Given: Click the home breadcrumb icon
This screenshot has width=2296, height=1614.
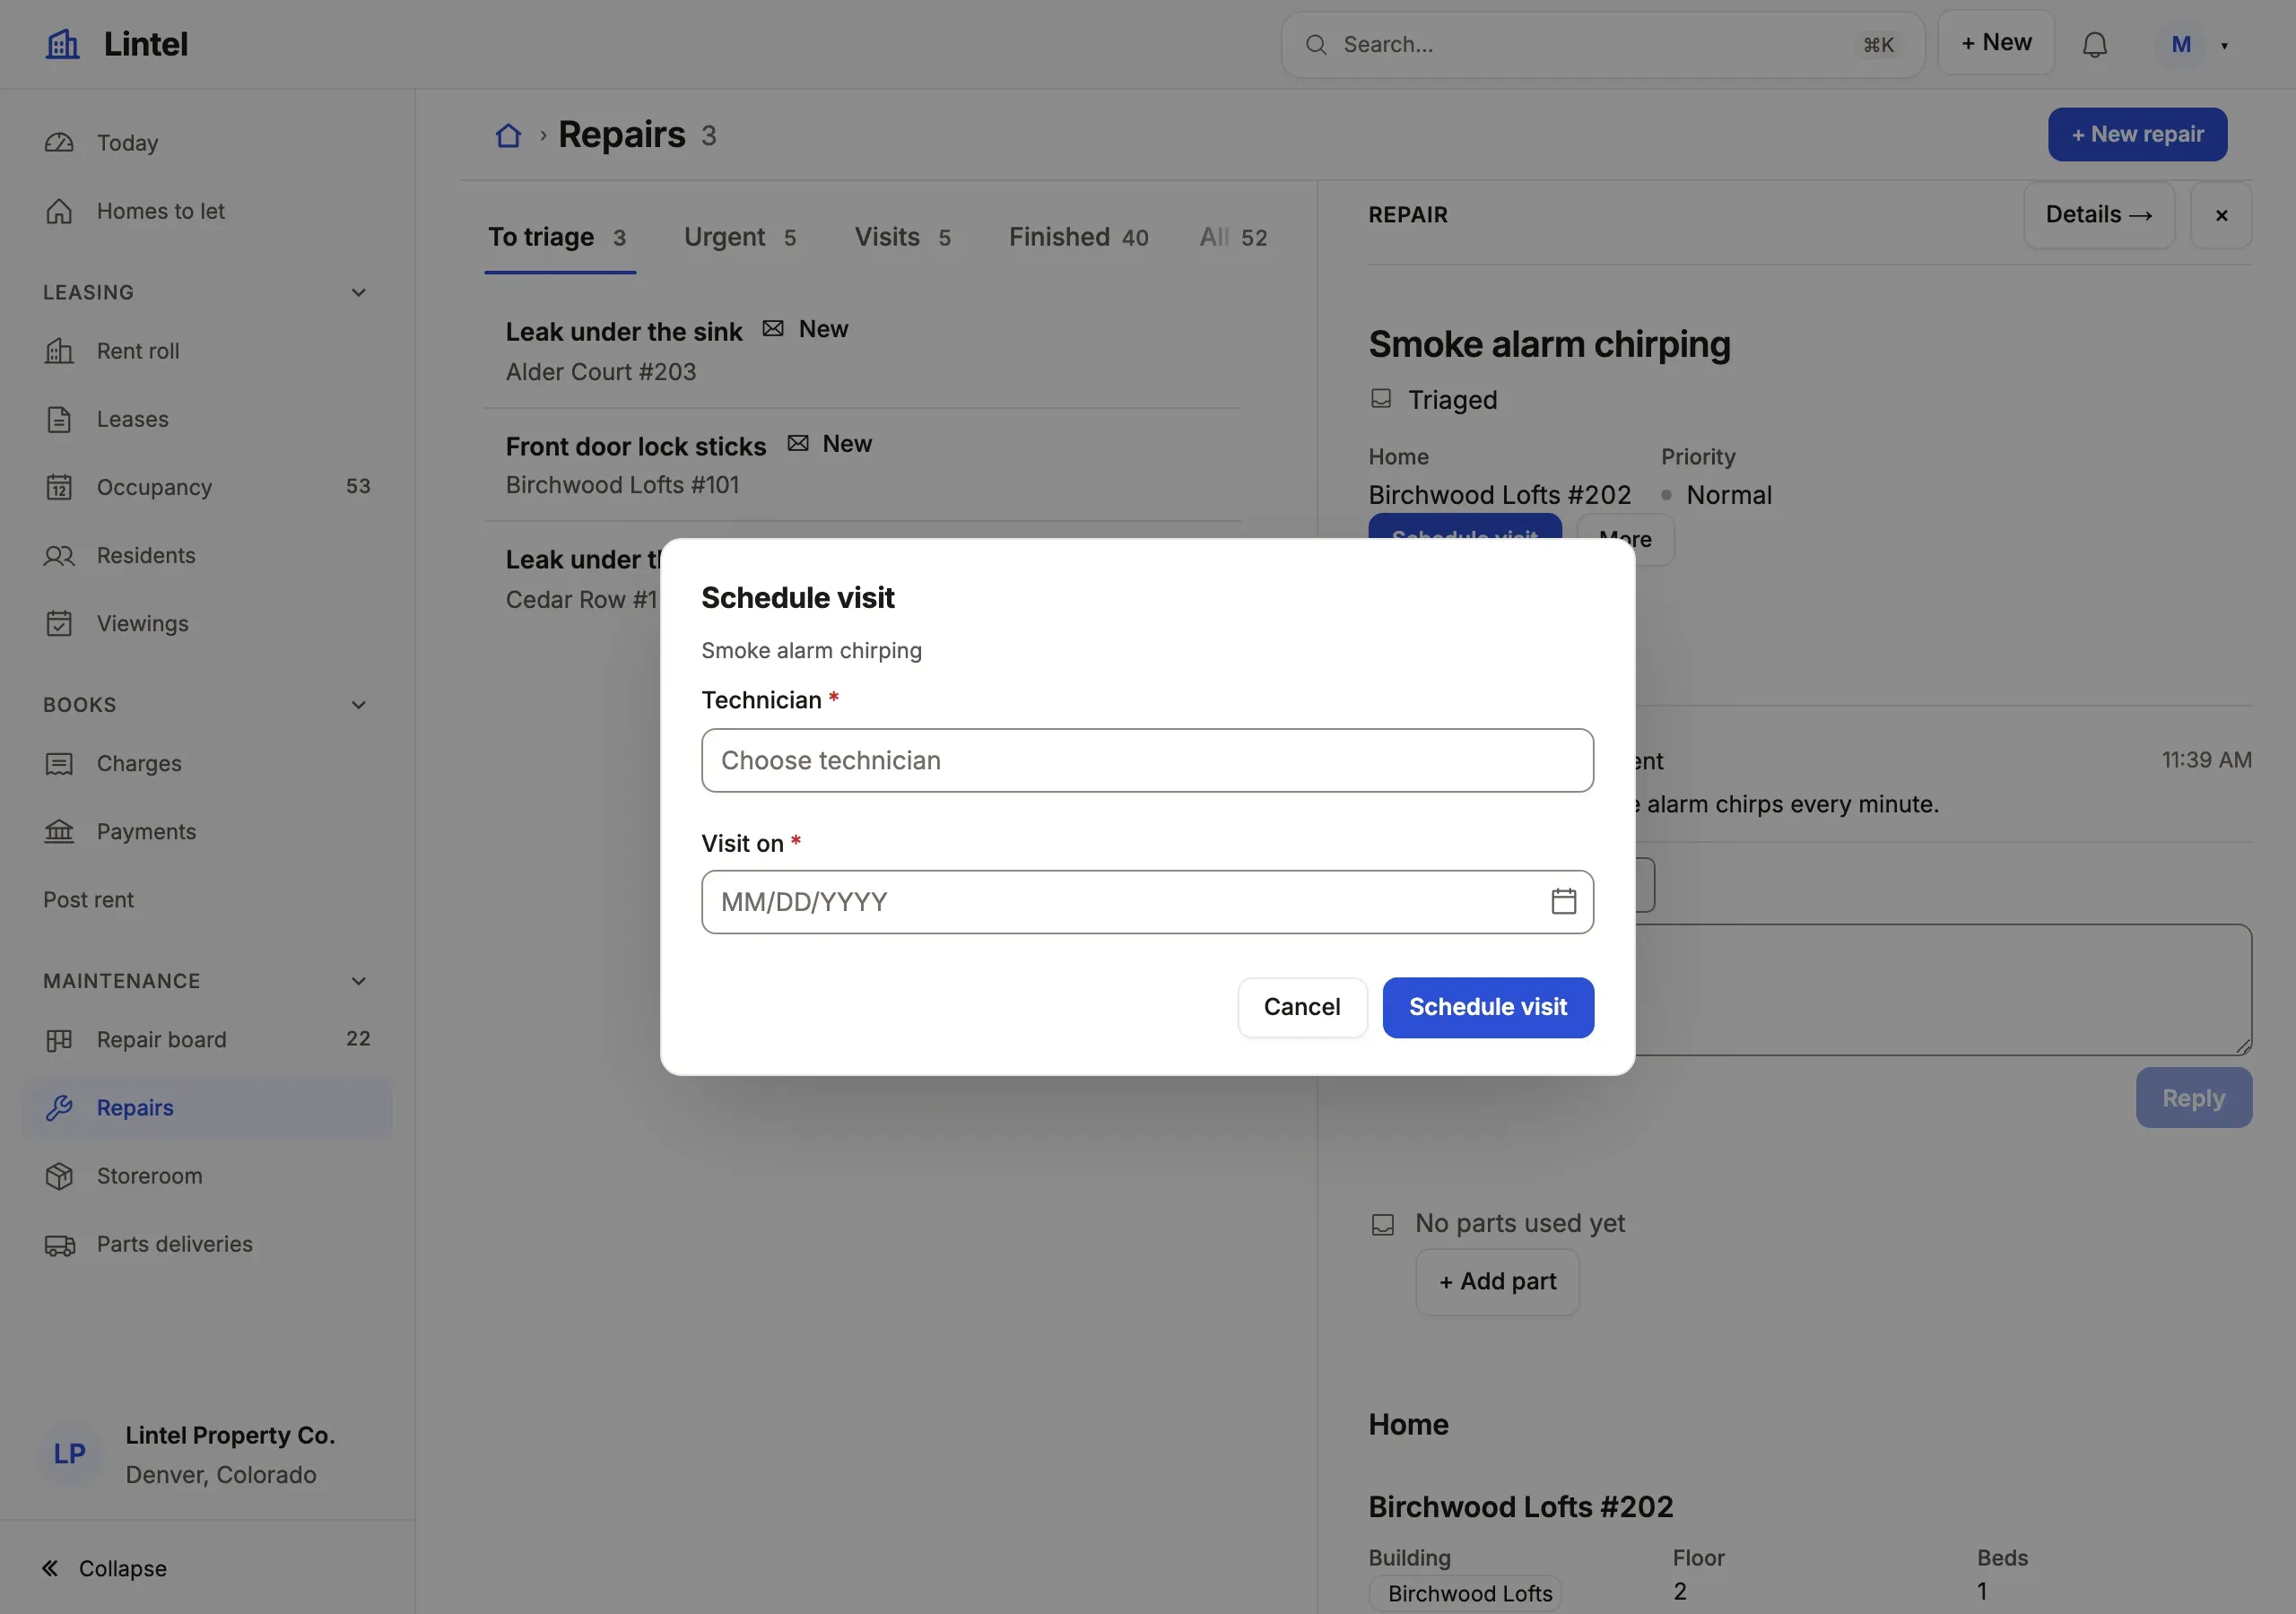Looking at the screenshot, I should 508,135.
